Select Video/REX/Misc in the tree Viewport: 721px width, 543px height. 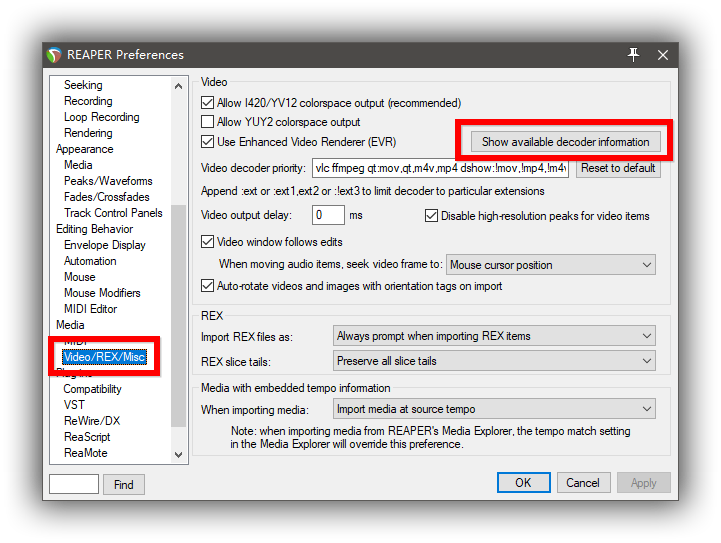[x=104, y=357]
